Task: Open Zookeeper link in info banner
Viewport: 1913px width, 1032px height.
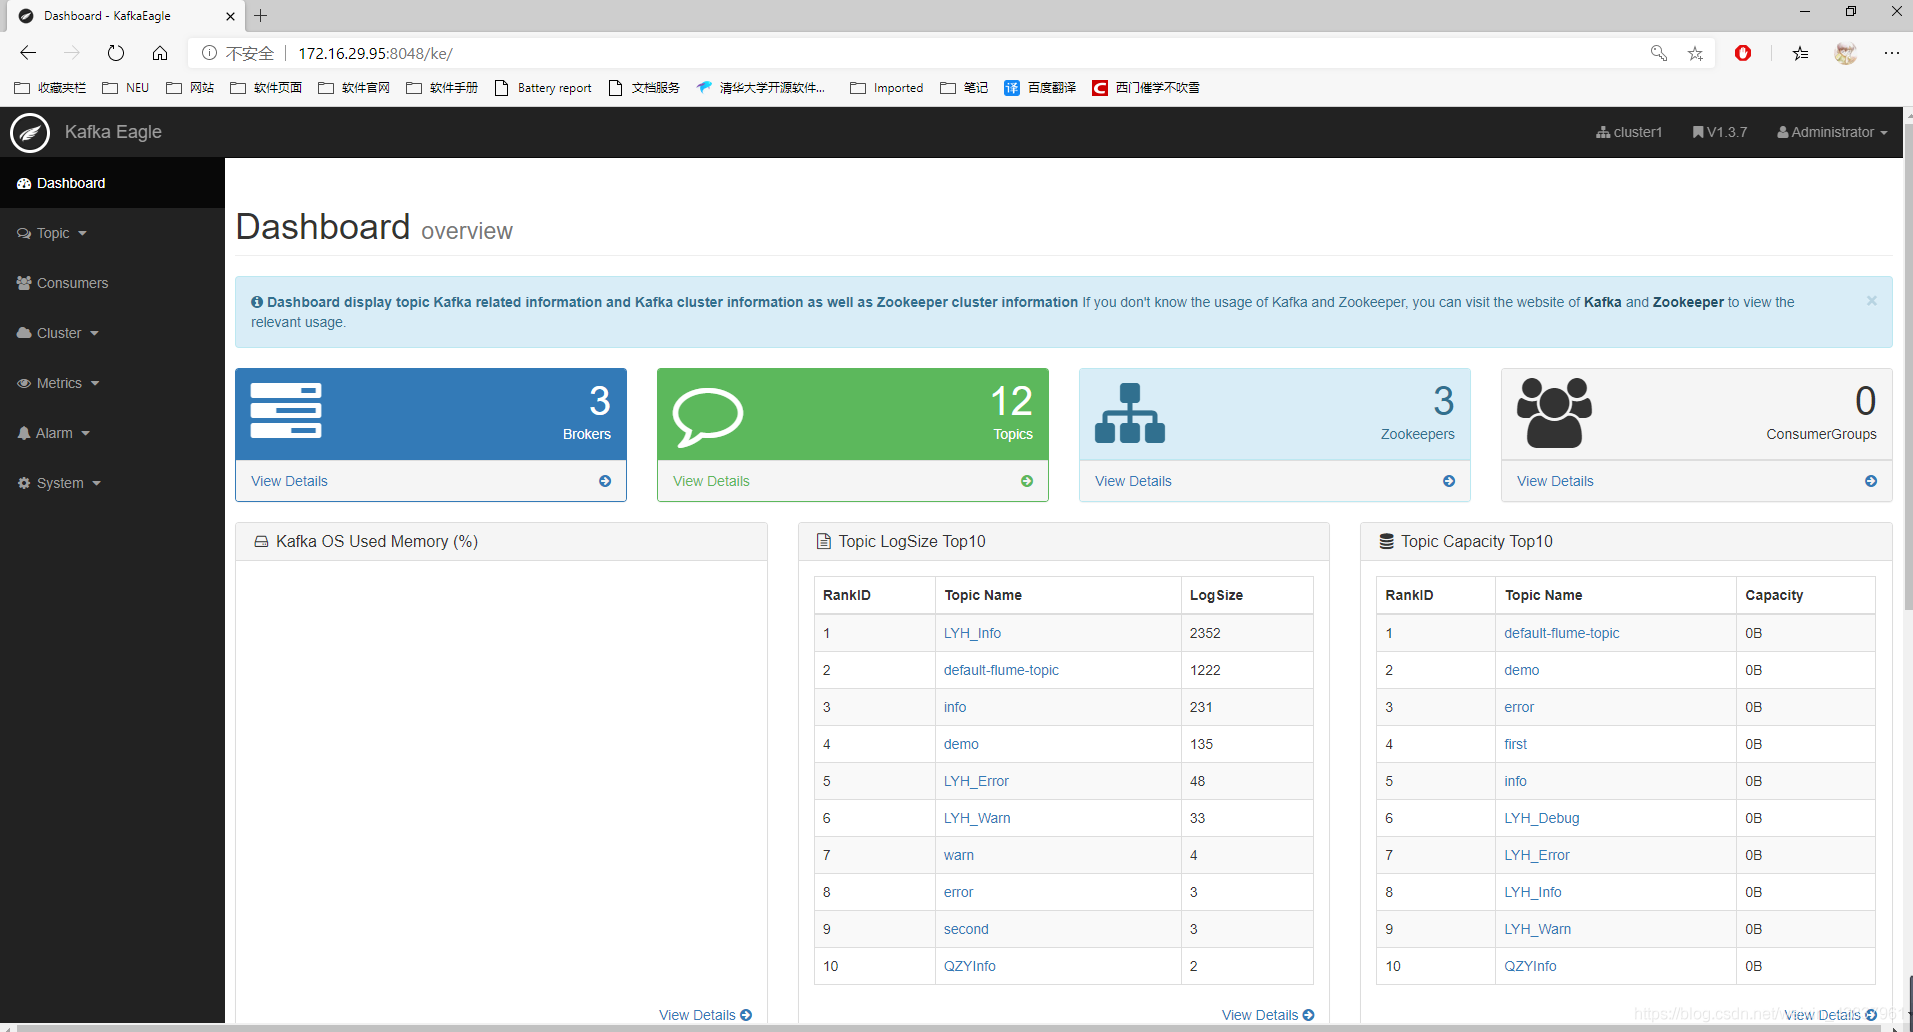Action: 1688,302
